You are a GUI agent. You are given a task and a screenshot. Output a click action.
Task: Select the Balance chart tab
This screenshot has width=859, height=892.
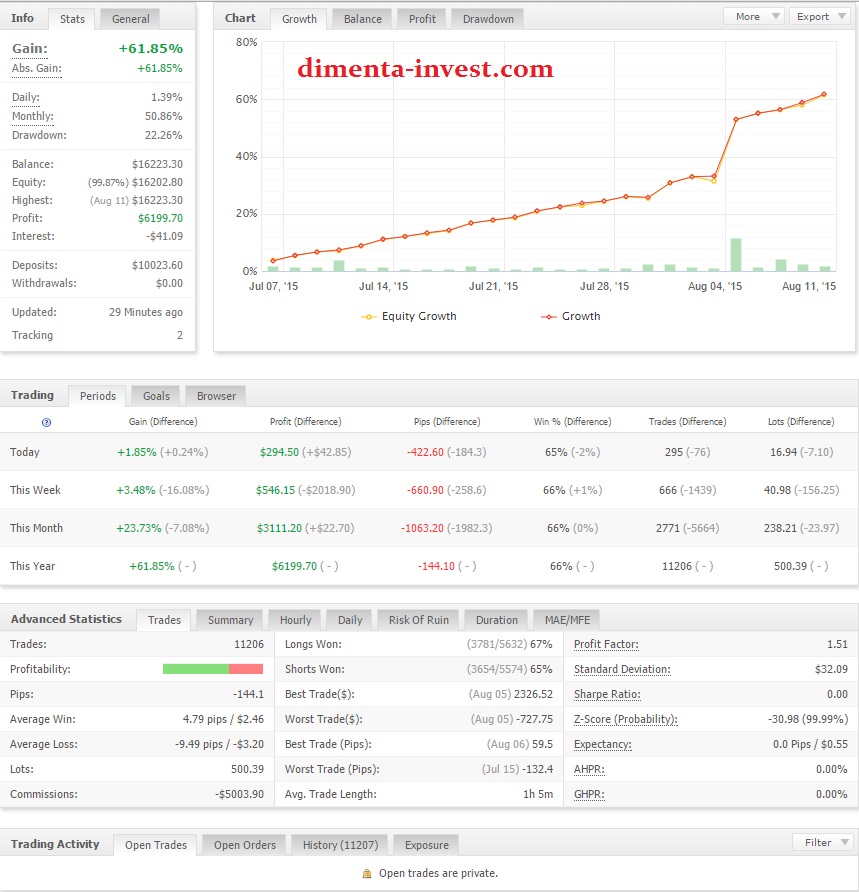coord(362,19)
